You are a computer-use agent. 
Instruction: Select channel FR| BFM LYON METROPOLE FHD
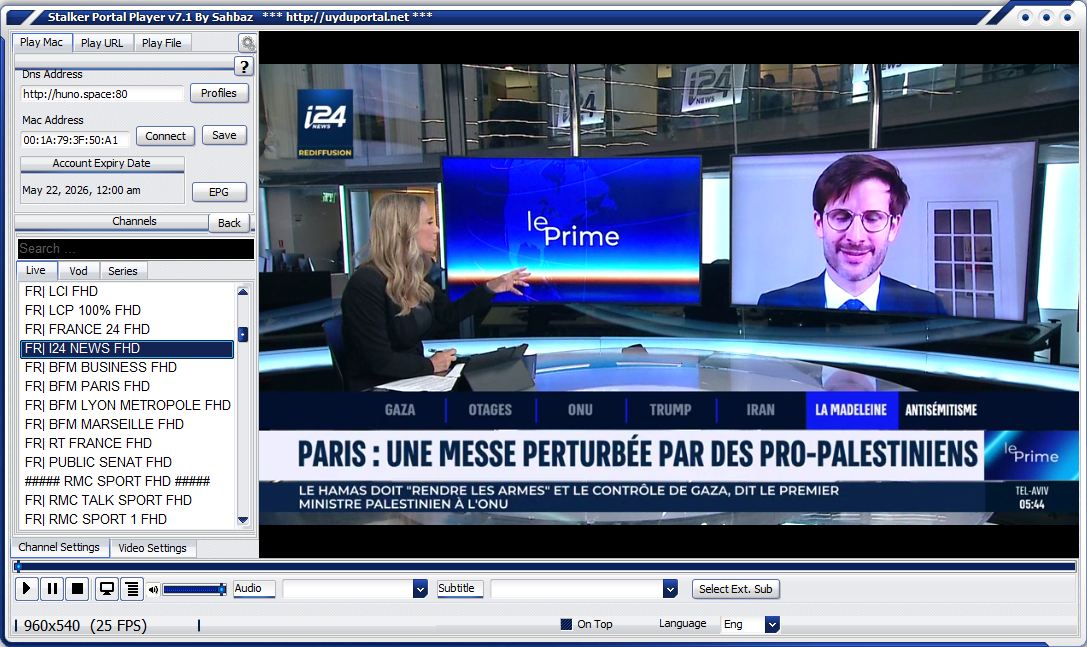[x=127, y=405]
